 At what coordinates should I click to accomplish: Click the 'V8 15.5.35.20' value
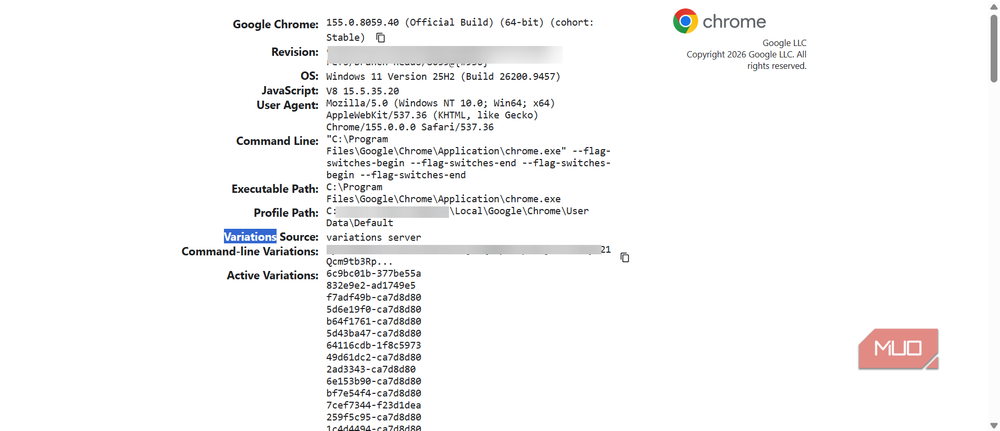click(x=363, y=91)
